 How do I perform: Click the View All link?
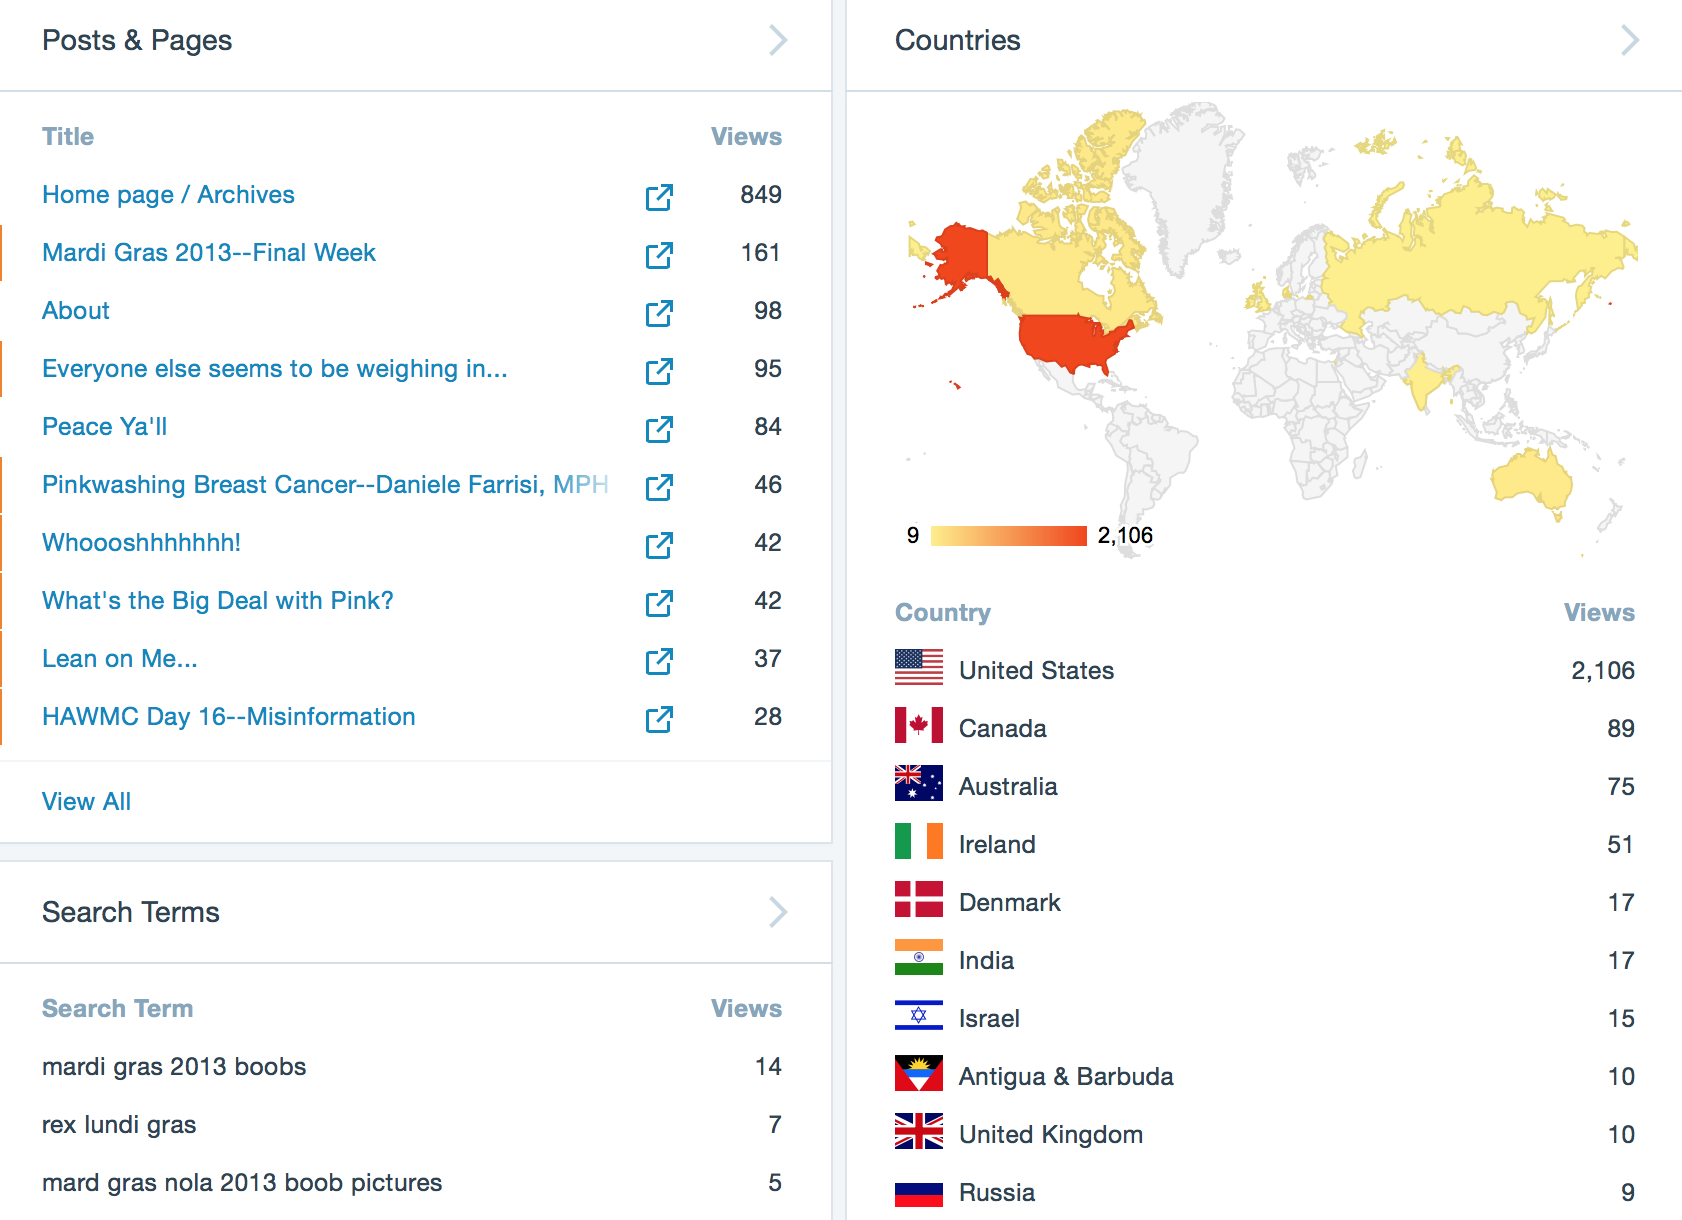86,802
